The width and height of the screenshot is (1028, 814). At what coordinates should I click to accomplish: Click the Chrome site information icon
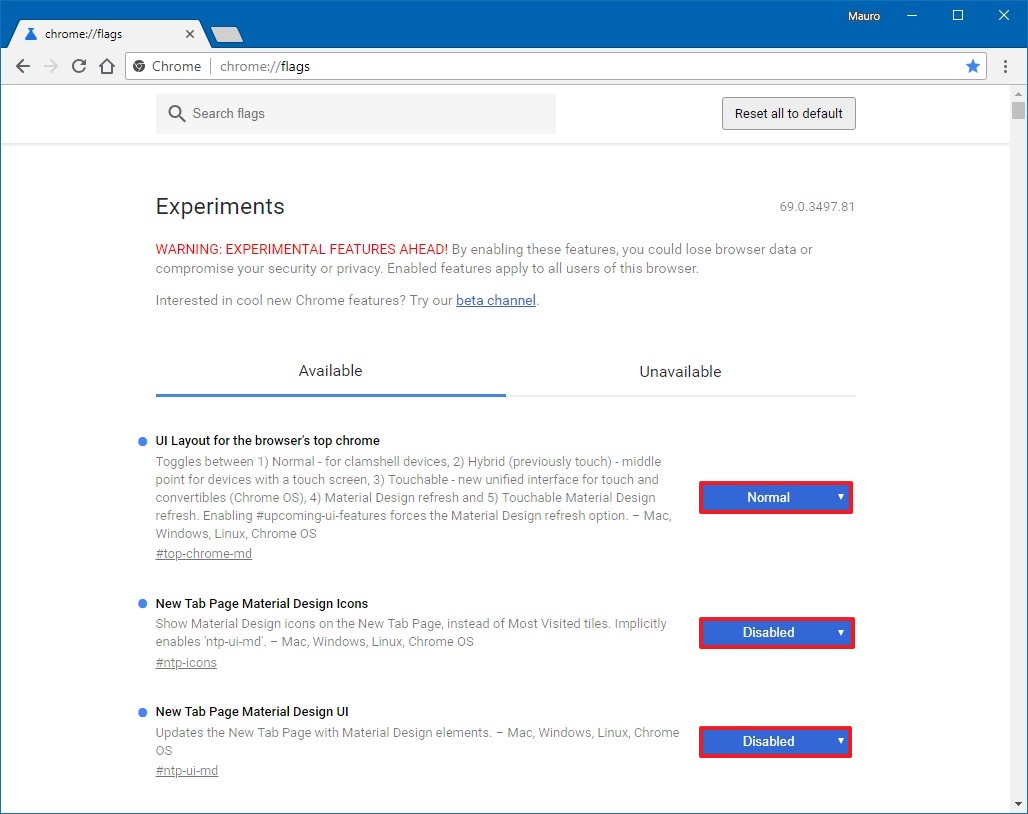tap(139, 66)
